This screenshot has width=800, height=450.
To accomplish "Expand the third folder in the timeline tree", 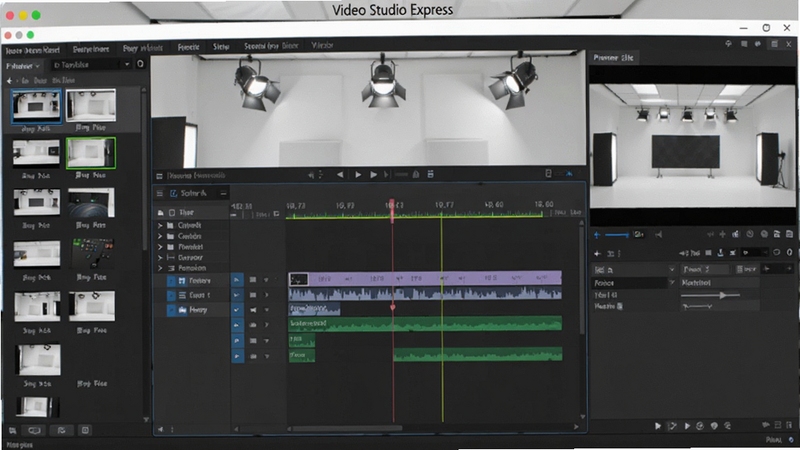I will click(160, 247).
